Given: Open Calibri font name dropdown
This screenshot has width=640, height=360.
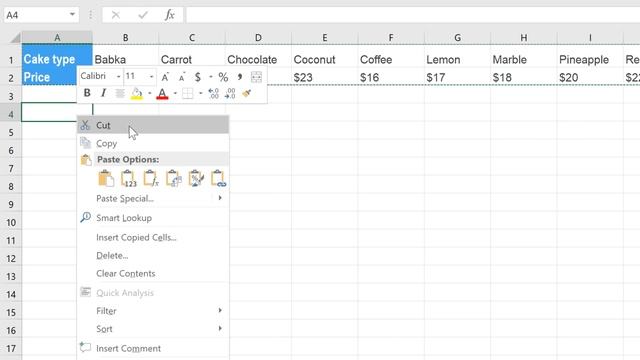Looking at the screenshot, I should [118, 76].
